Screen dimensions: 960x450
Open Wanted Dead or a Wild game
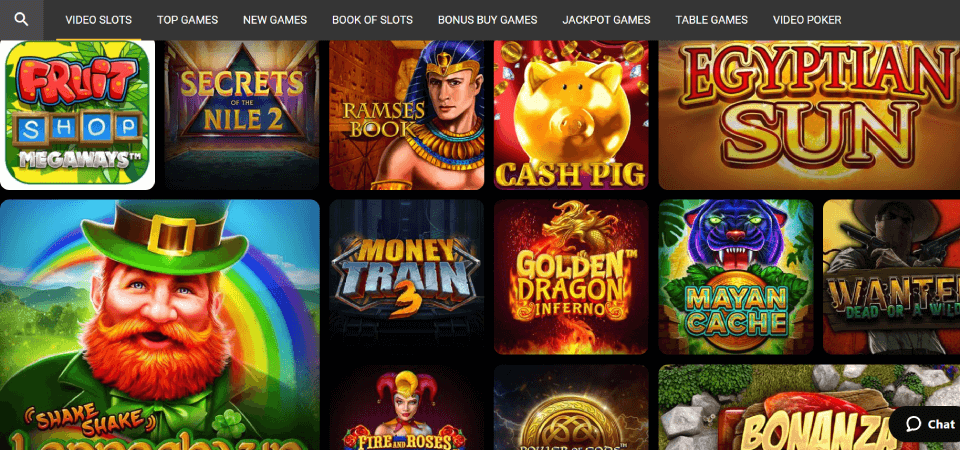(x=891, y=277)
